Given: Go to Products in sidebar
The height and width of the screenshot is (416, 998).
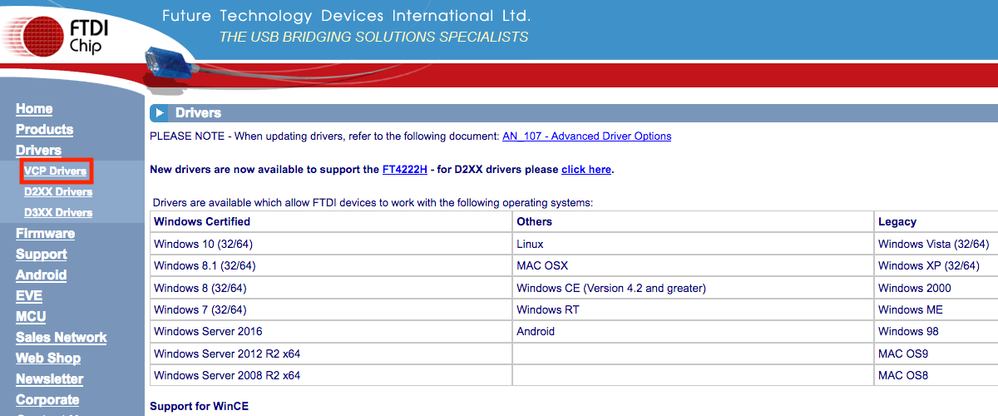Looking at the screenshot, I should click(x=45, y=130).
